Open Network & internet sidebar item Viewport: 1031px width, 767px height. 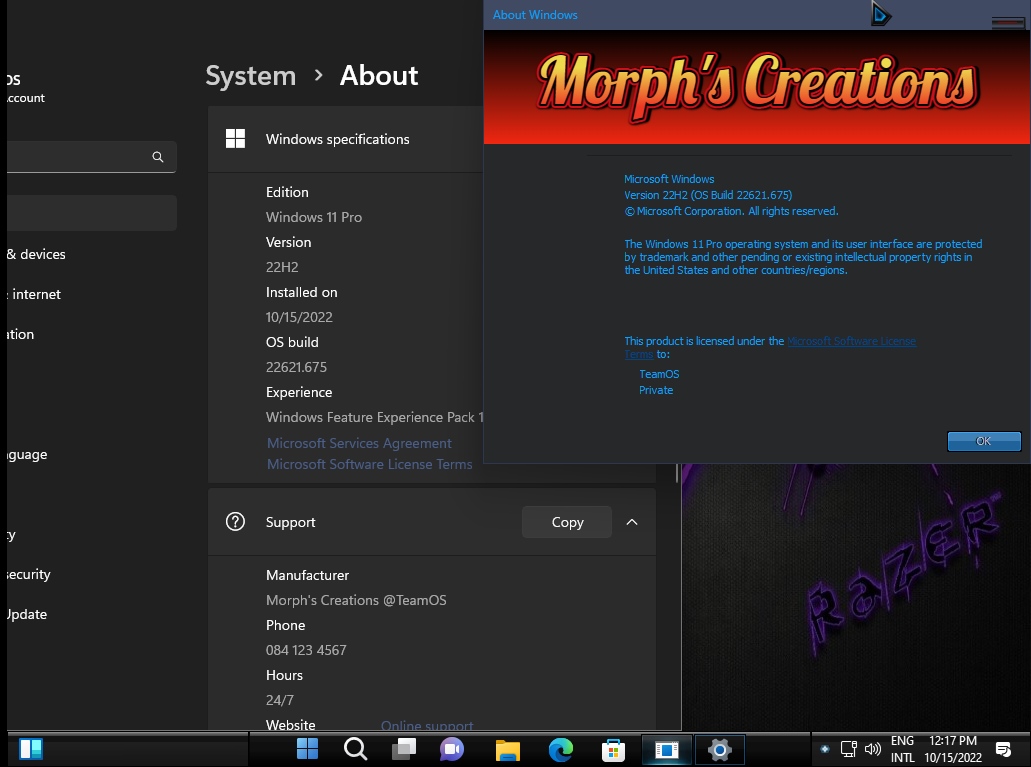[x=35, y=294]
